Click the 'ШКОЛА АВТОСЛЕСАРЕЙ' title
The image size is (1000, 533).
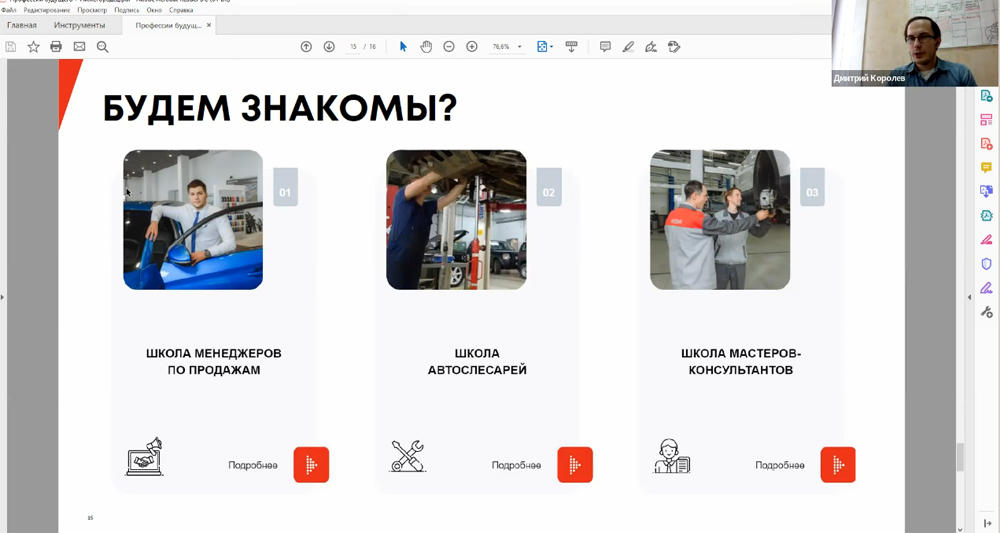point(477,361)
